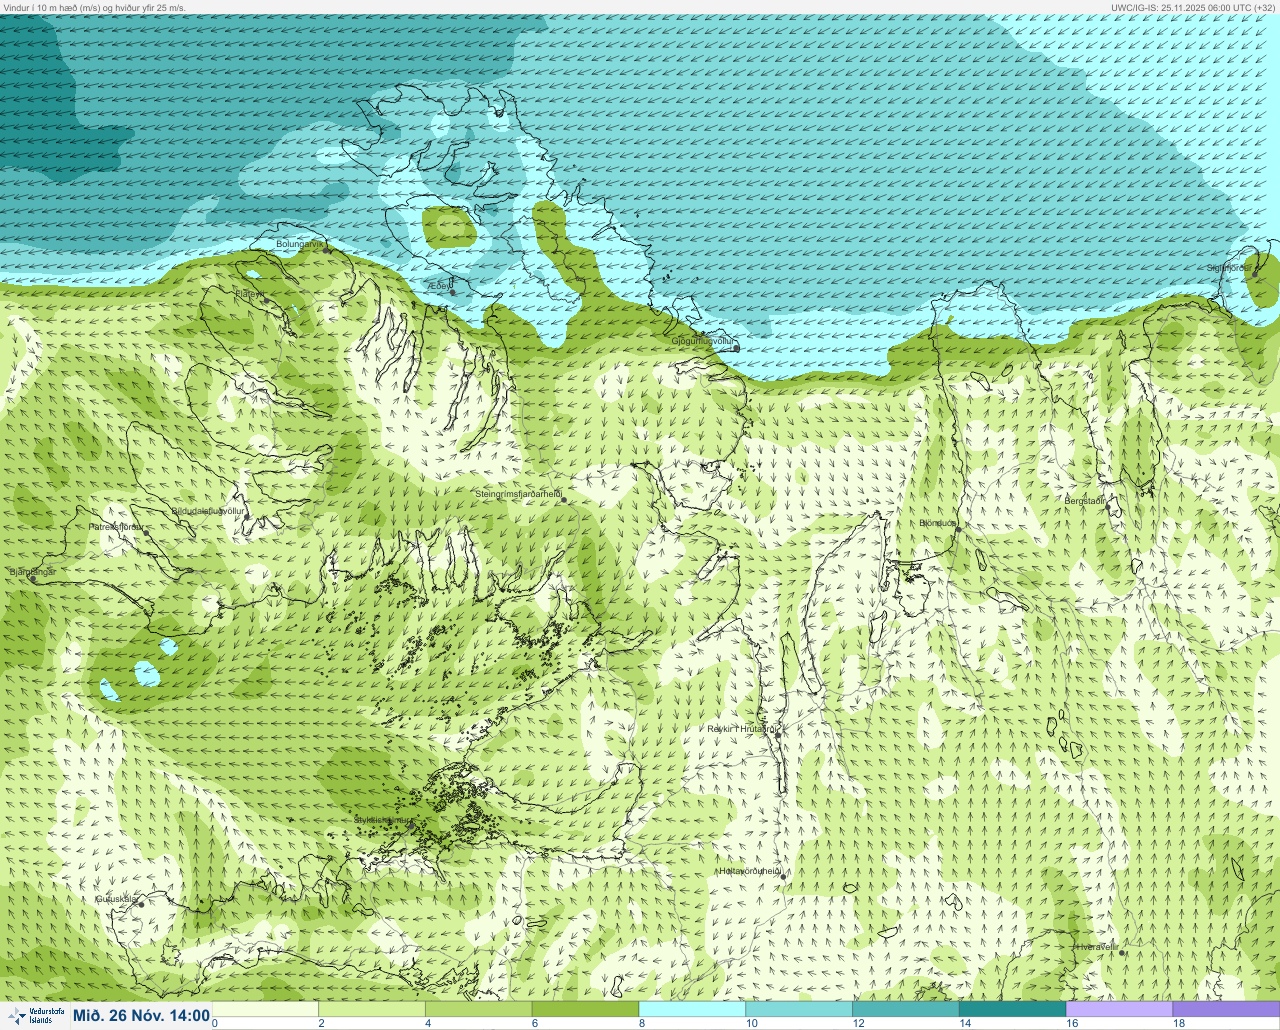Click the Veðurstofa Íslands logo

tap(35, 1016)
